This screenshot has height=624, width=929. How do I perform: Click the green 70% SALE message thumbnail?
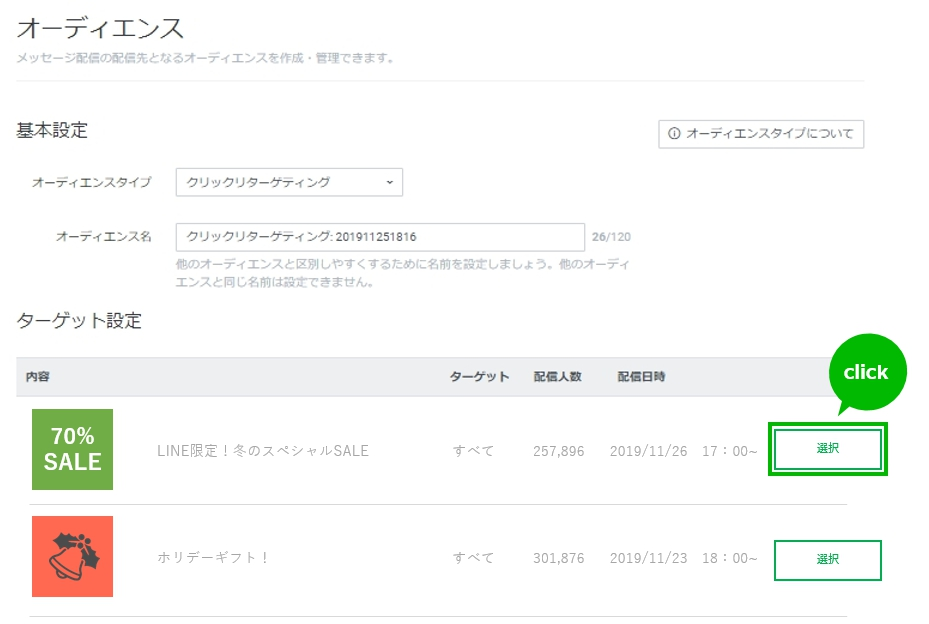click(x=71, y=449)
